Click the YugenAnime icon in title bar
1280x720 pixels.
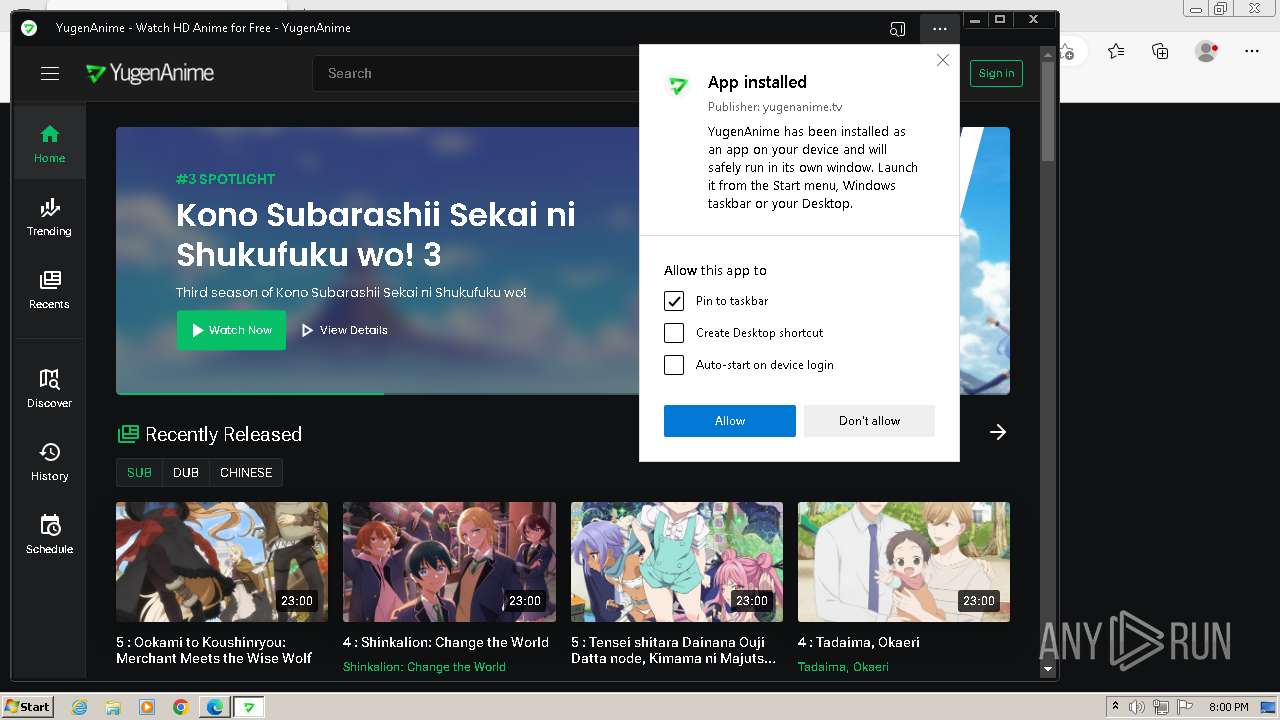coord(29,28)
